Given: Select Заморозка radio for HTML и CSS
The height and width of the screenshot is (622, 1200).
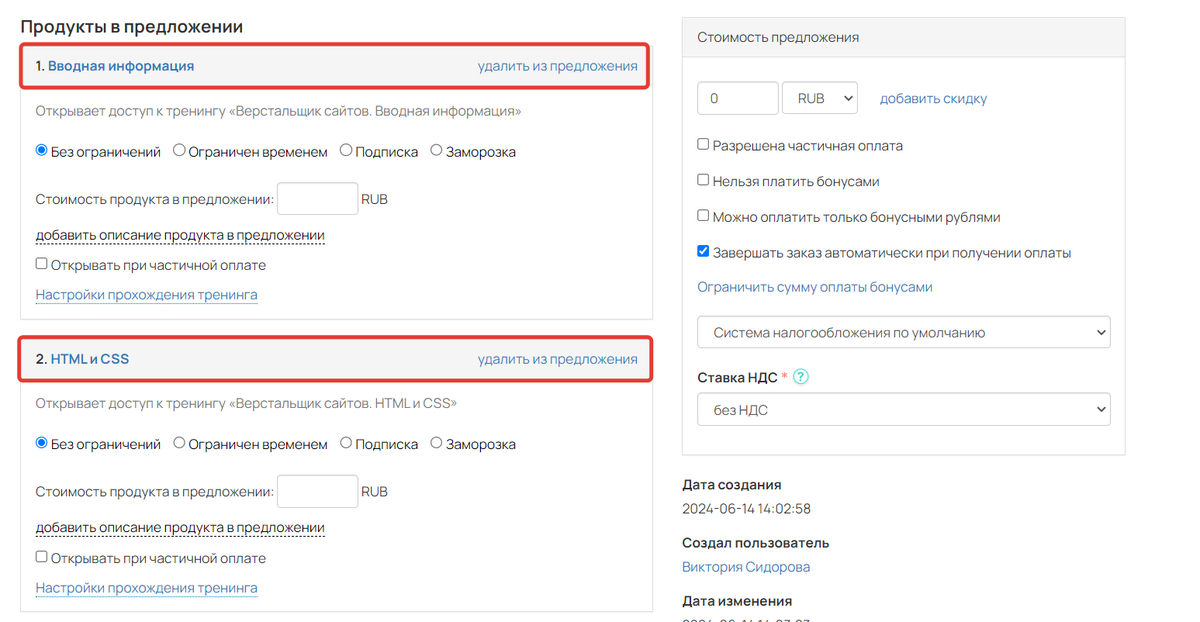Looking at the screenshot, I should pos(436,443).
